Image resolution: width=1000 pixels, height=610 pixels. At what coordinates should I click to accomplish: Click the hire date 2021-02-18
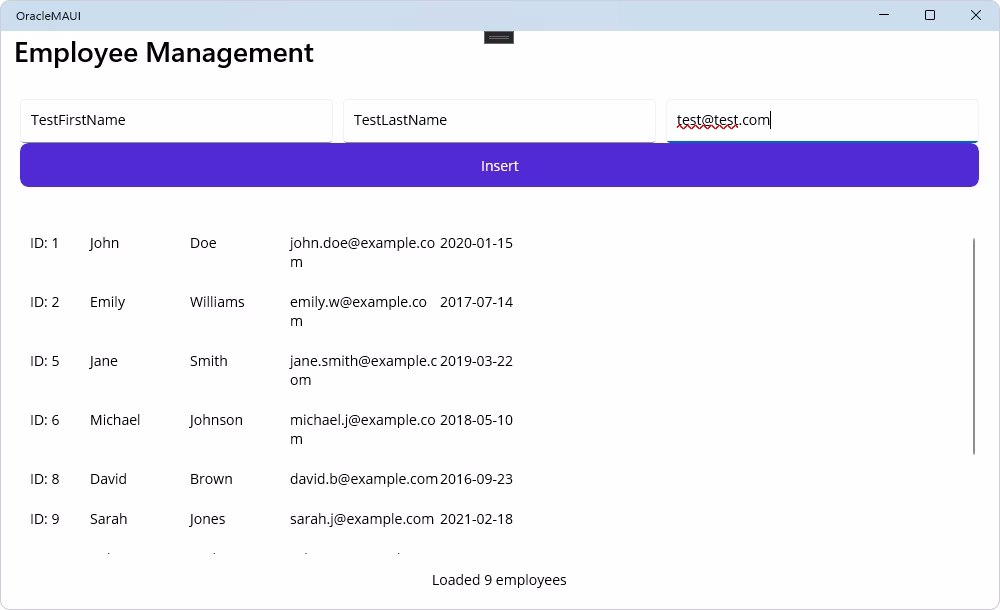tap(476, 519)
